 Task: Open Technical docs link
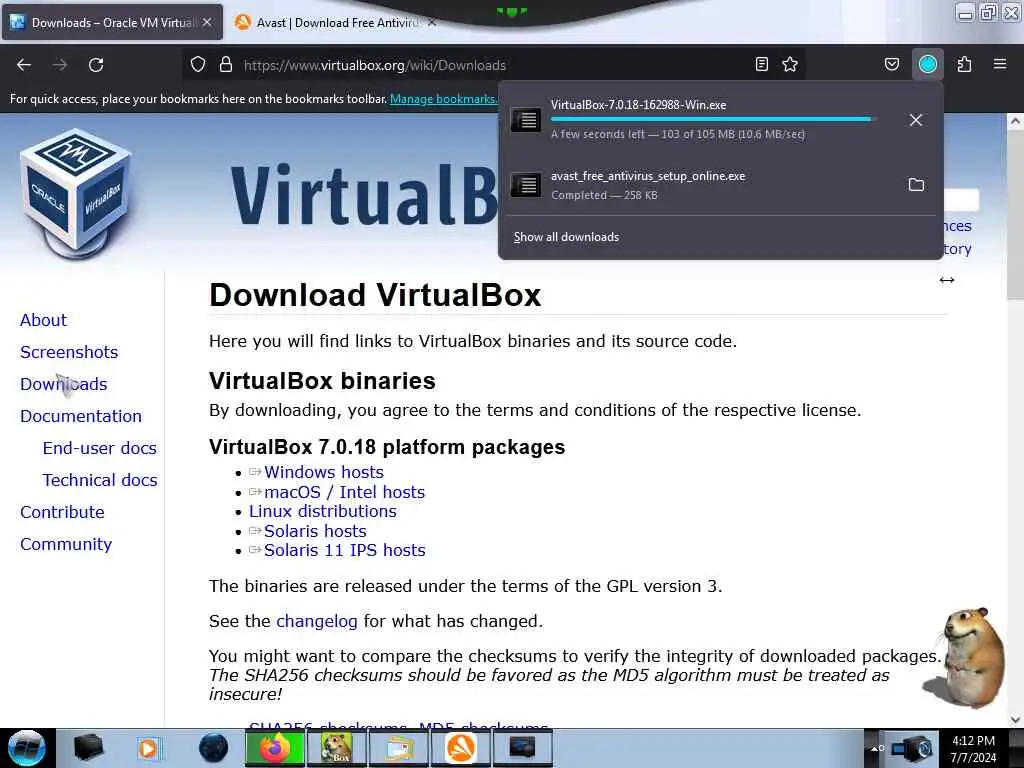(100, 480)
